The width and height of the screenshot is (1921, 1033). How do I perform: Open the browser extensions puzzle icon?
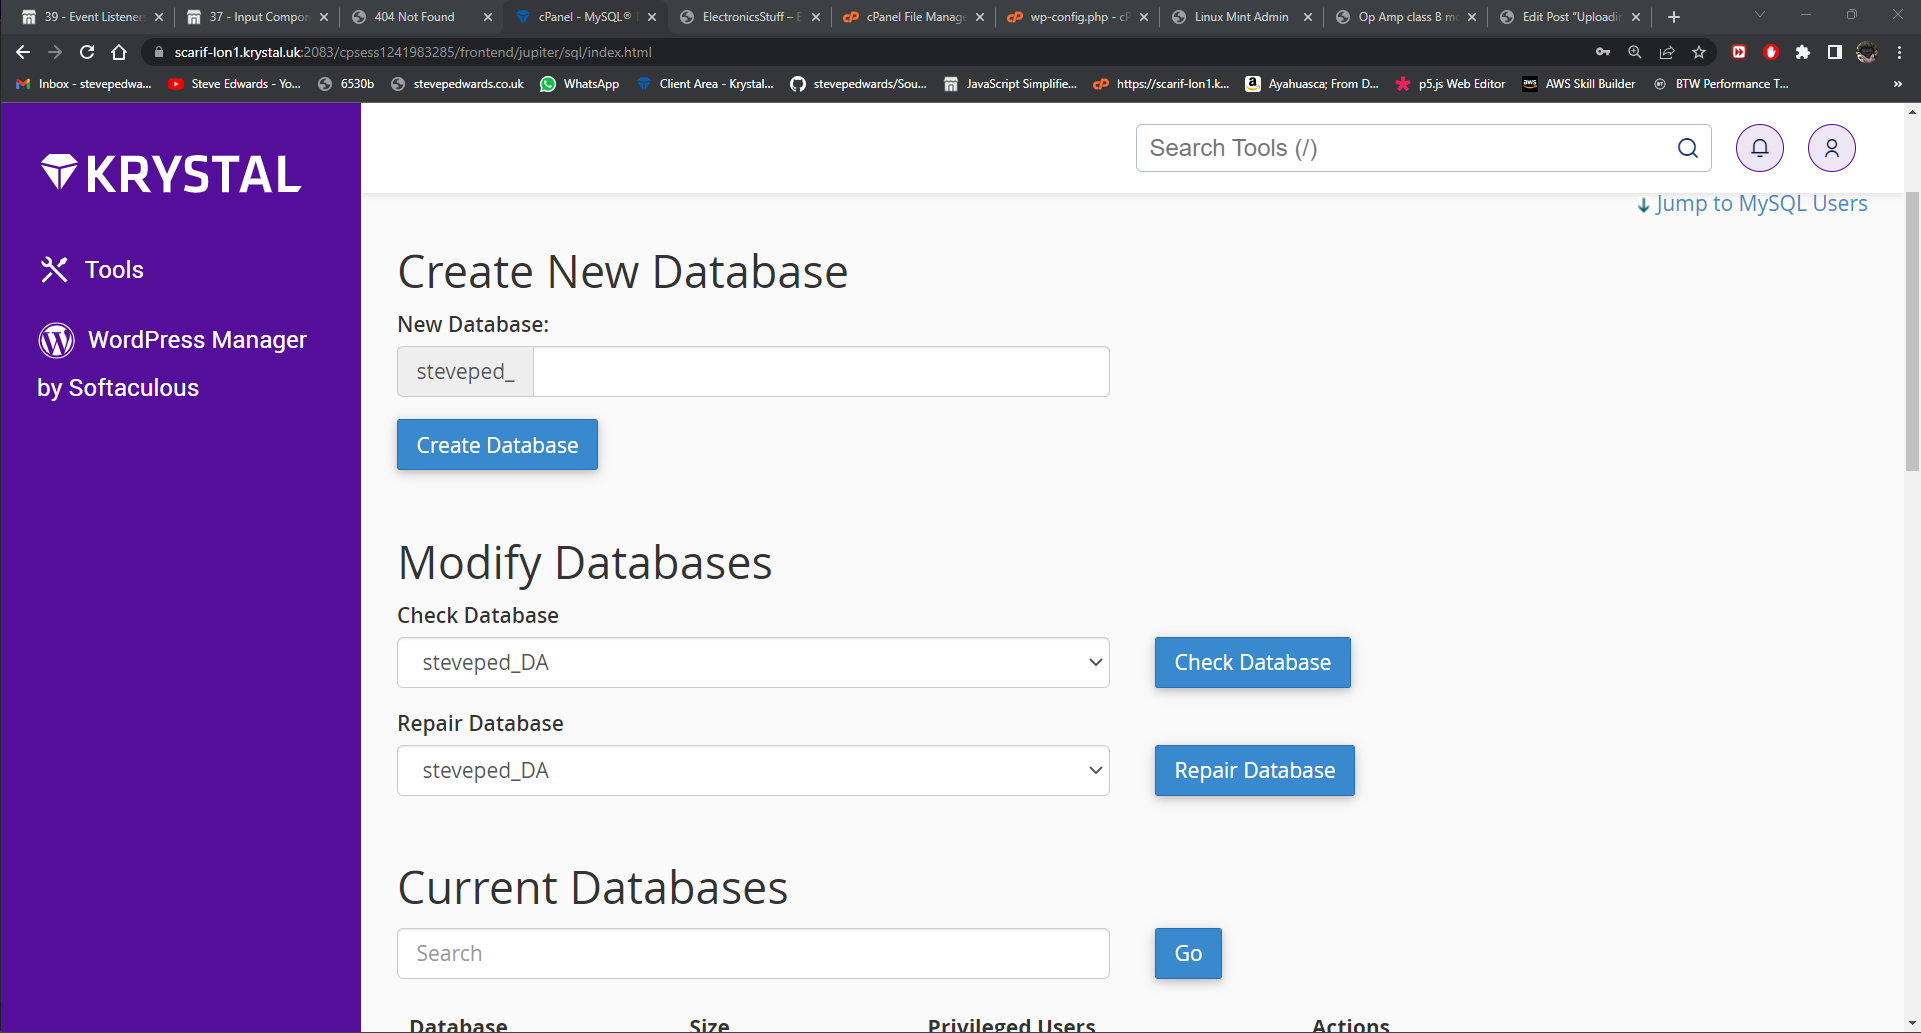pos(1802,52)
